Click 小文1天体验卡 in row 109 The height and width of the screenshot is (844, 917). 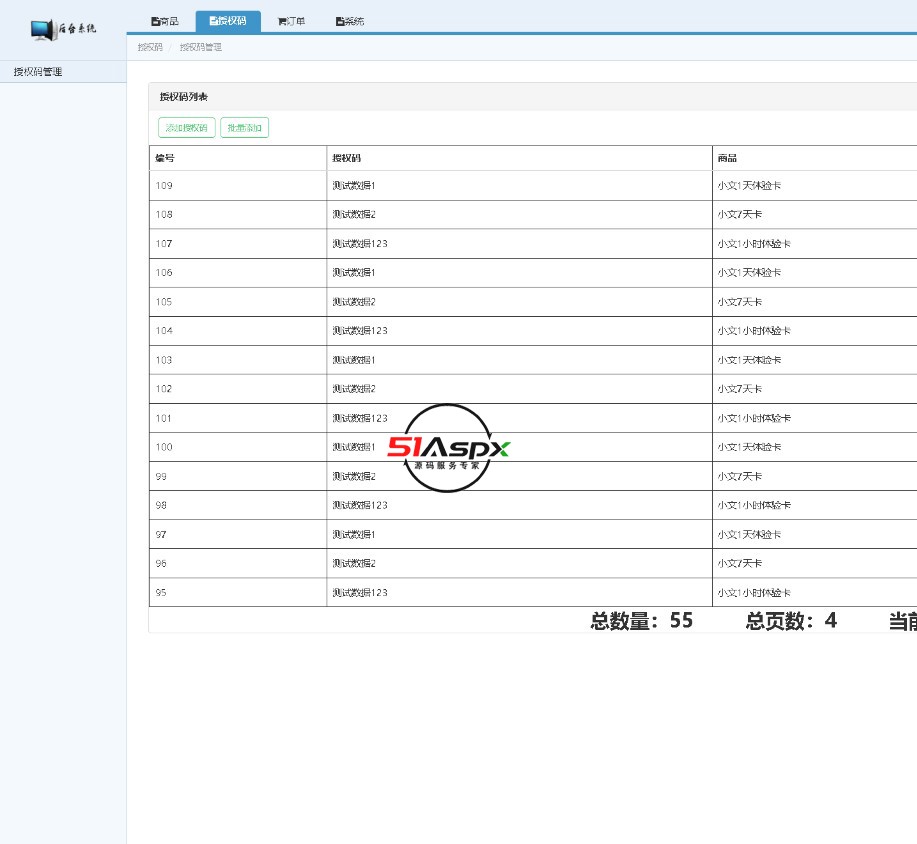[749, 185]
